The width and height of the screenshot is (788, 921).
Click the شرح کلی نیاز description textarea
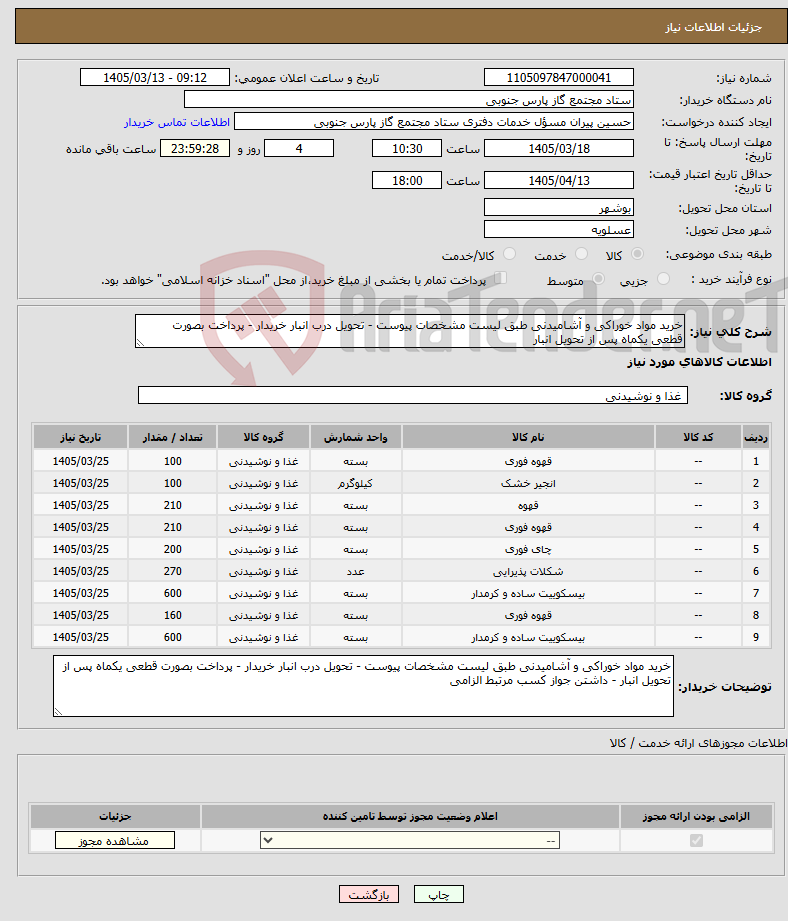(x=410, y=331)
